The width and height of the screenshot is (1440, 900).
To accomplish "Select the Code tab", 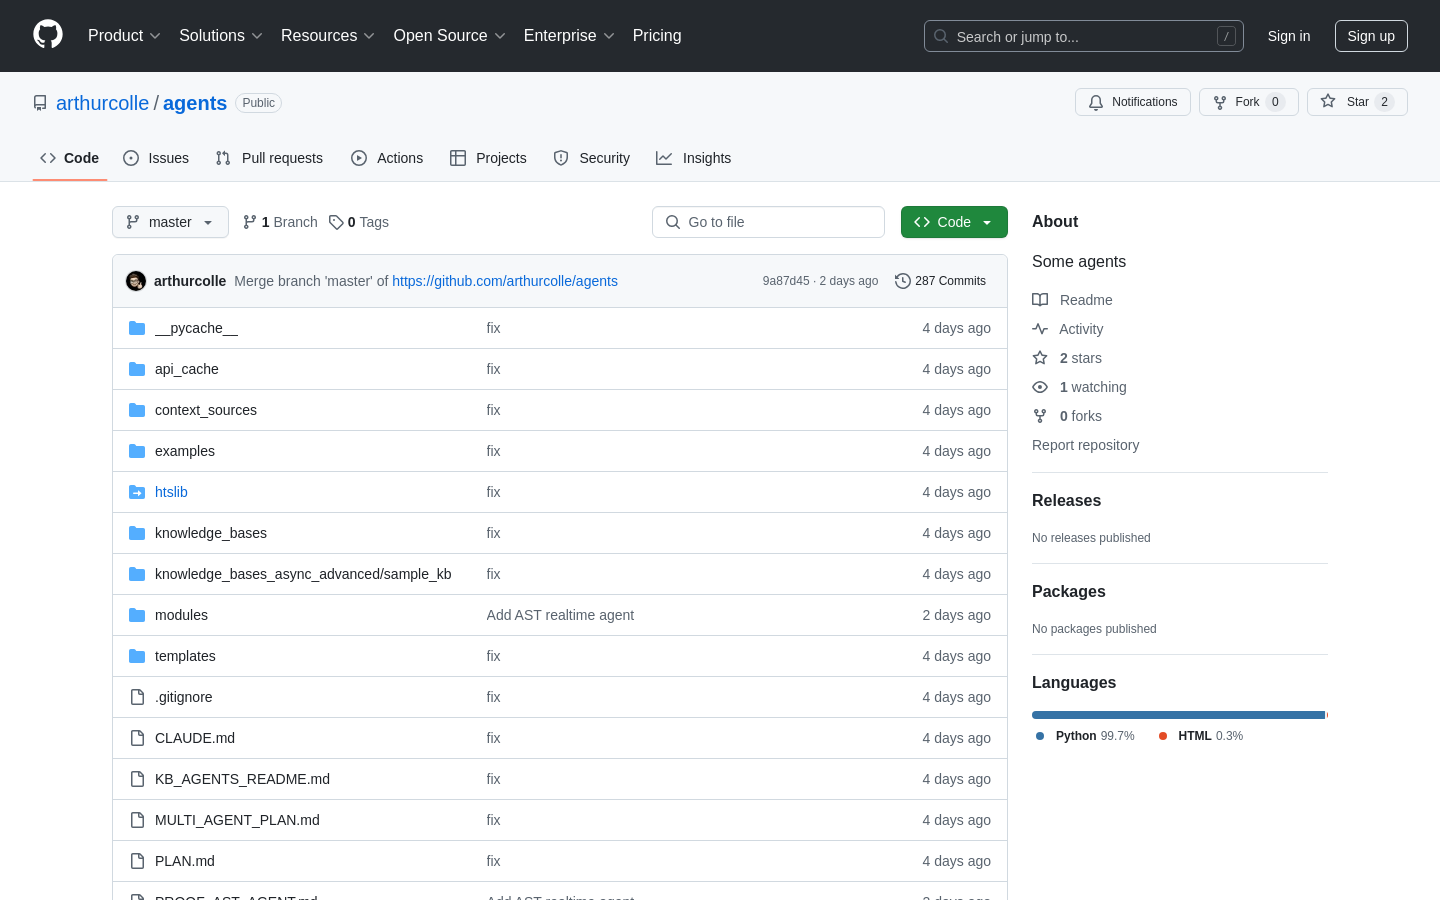I will point(70,158).
